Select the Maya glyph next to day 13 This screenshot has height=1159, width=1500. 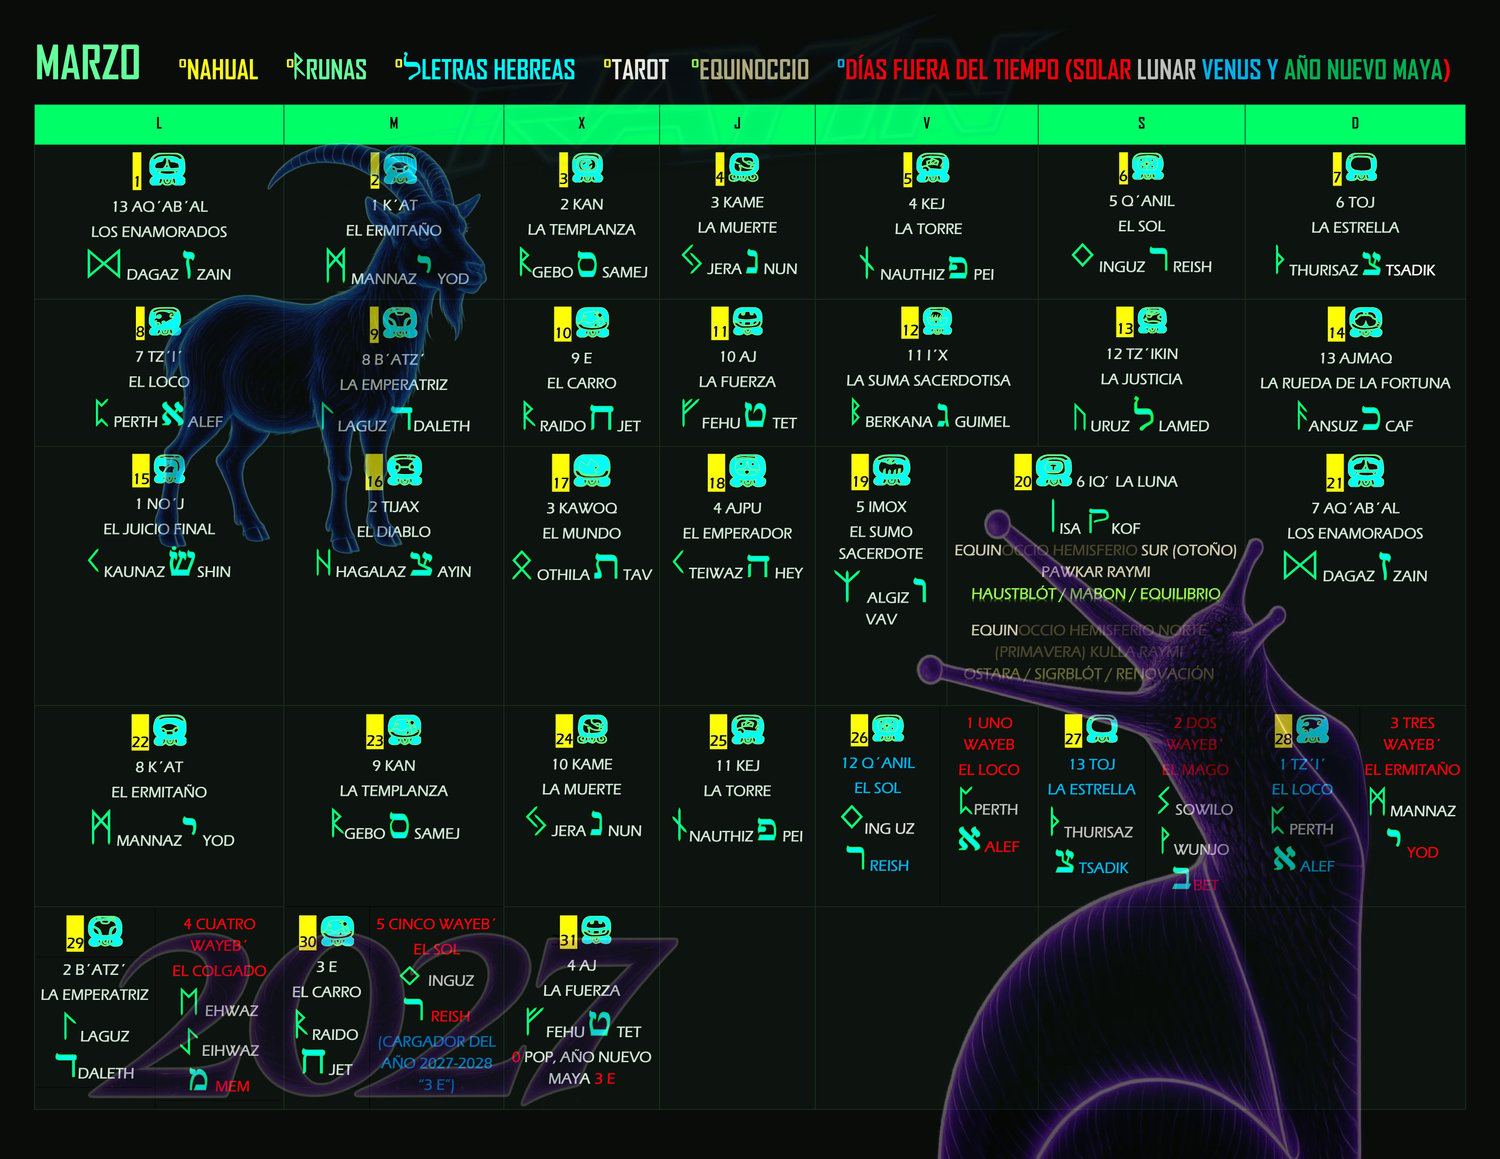pos(1152,321)
